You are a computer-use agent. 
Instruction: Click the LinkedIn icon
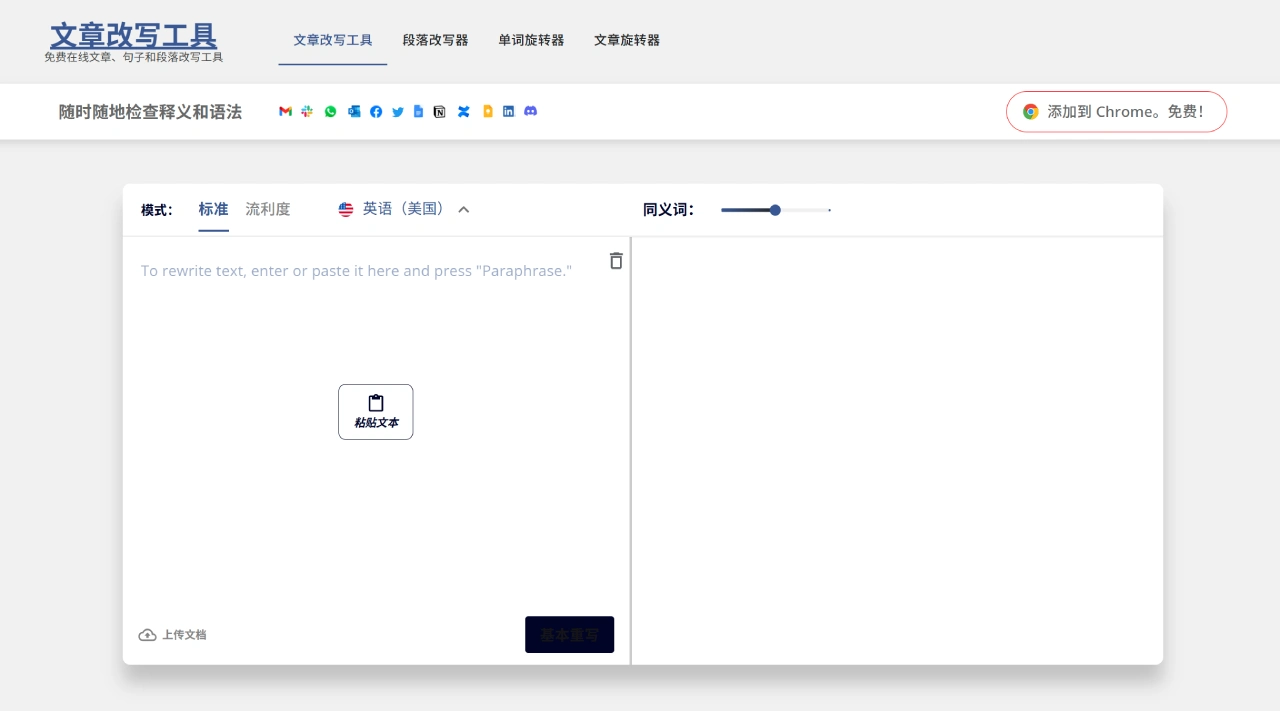(x=508, y=112)
